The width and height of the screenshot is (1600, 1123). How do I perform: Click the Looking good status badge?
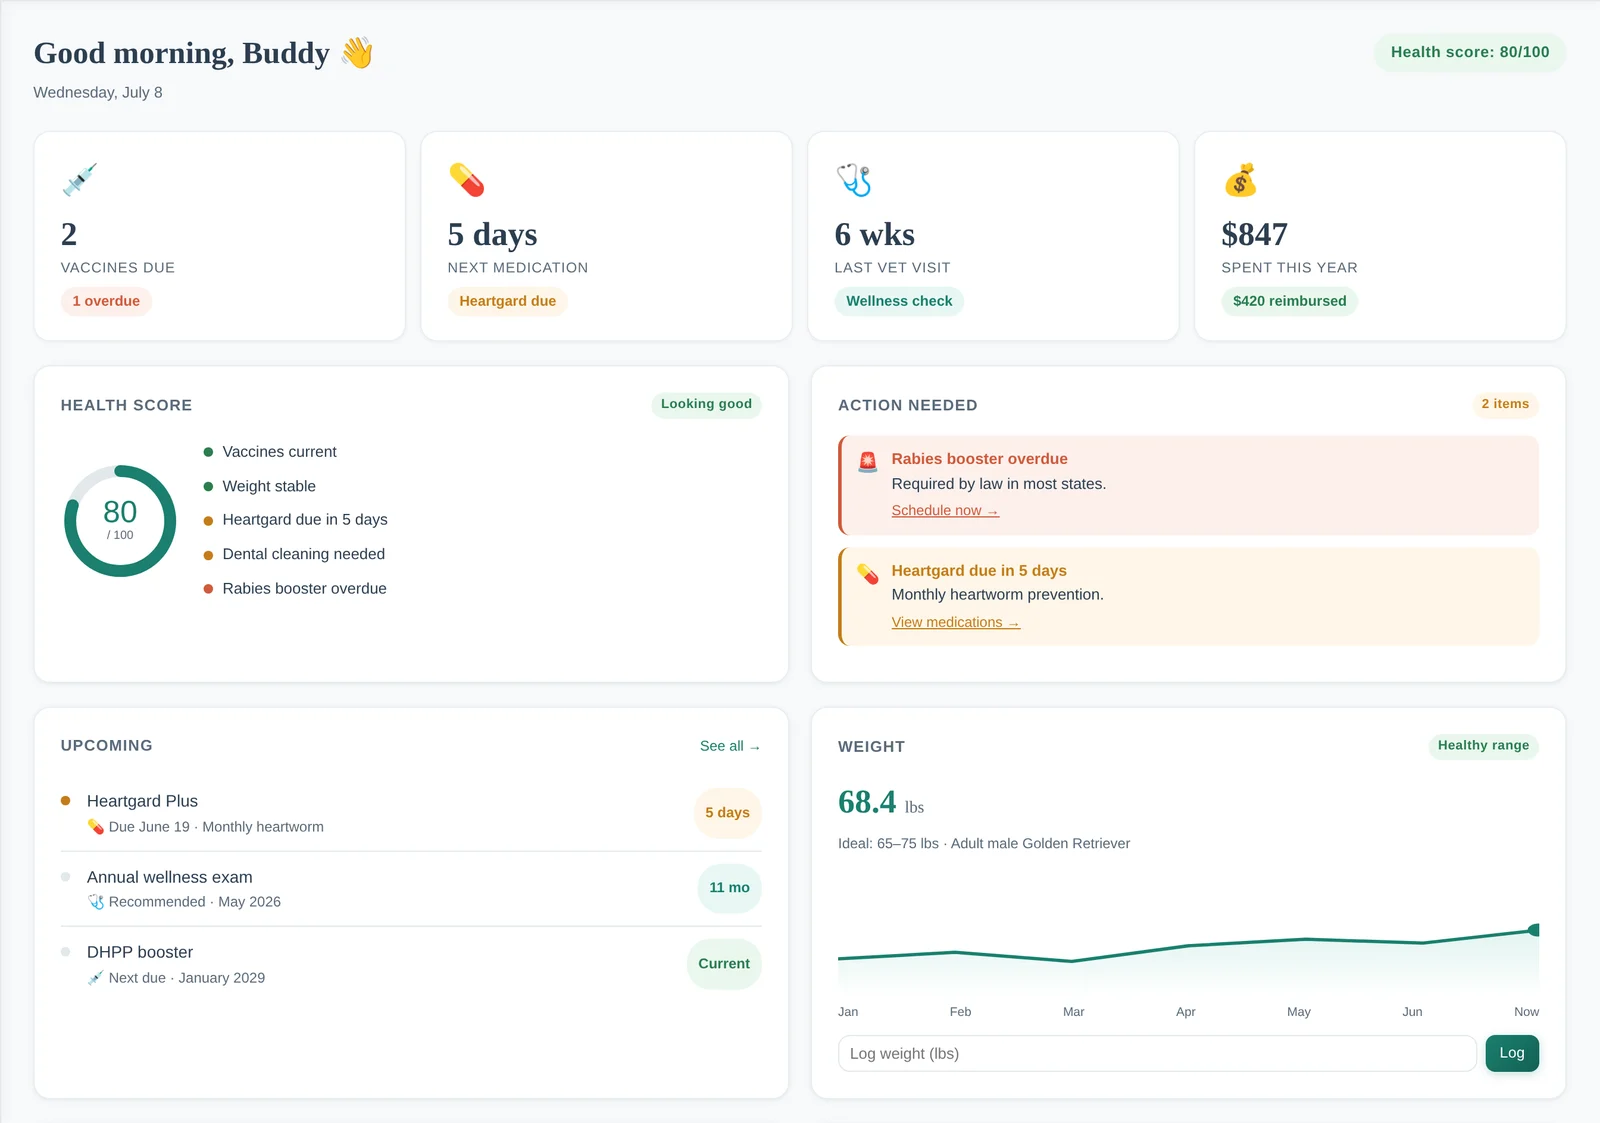[706, 404]
